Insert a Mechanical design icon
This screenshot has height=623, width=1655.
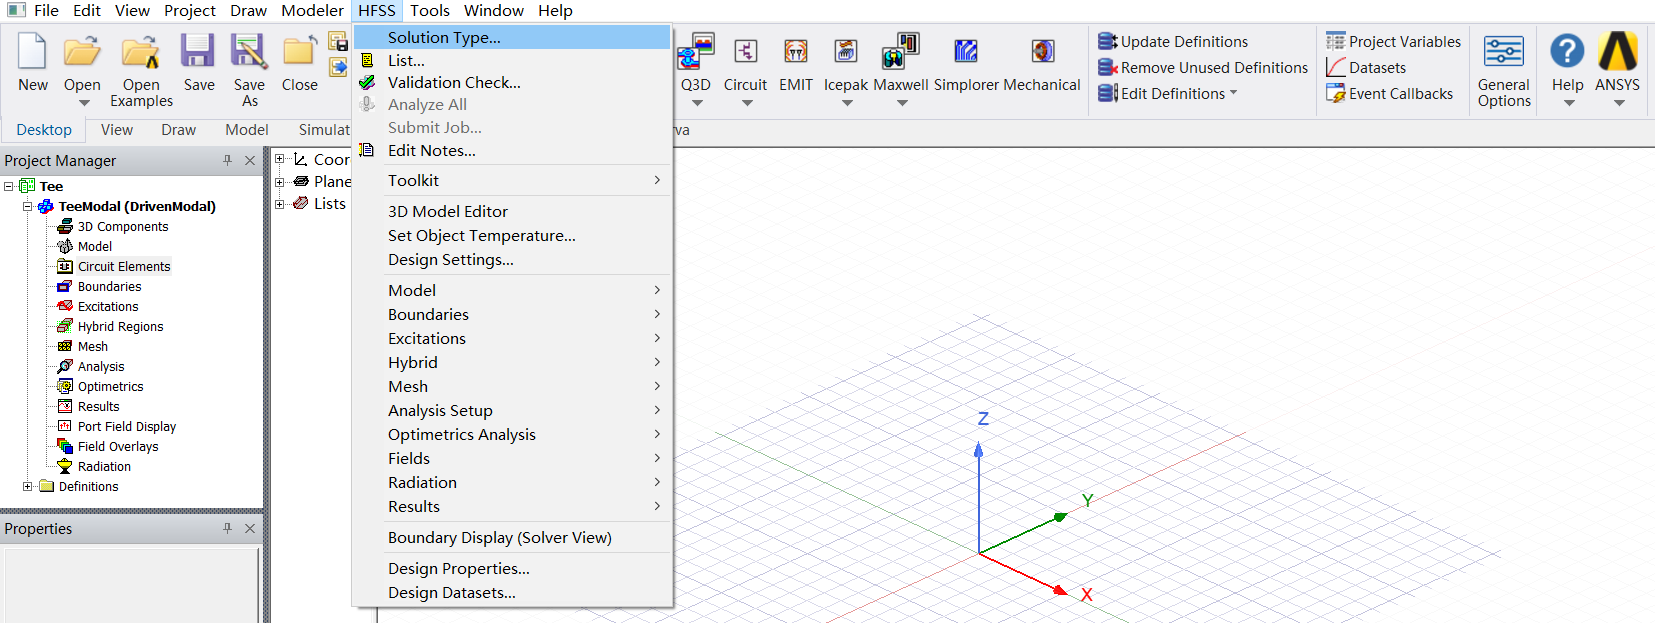coord(1043,52)
